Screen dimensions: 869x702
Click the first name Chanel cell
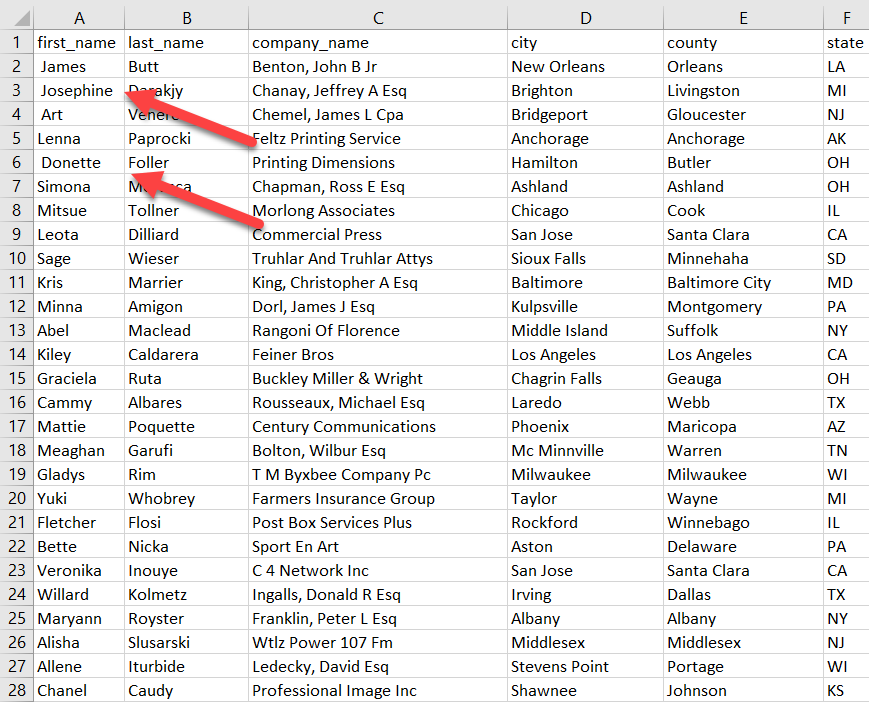62,691
